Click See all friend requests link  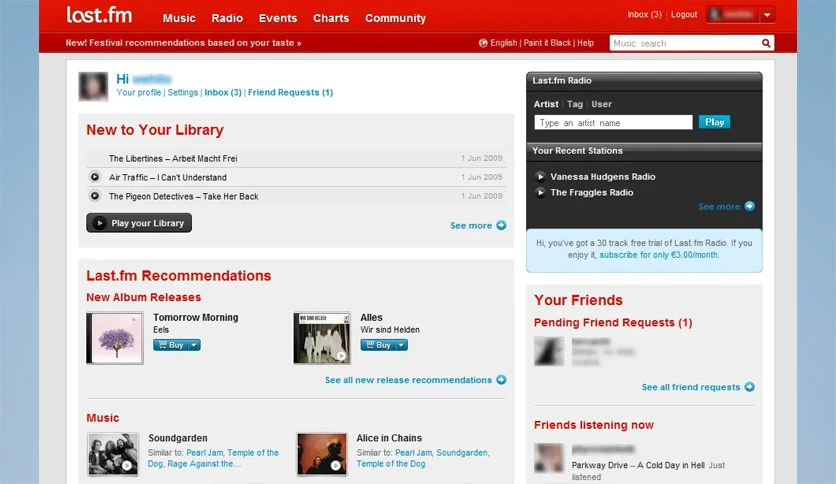tap(691, 387)
